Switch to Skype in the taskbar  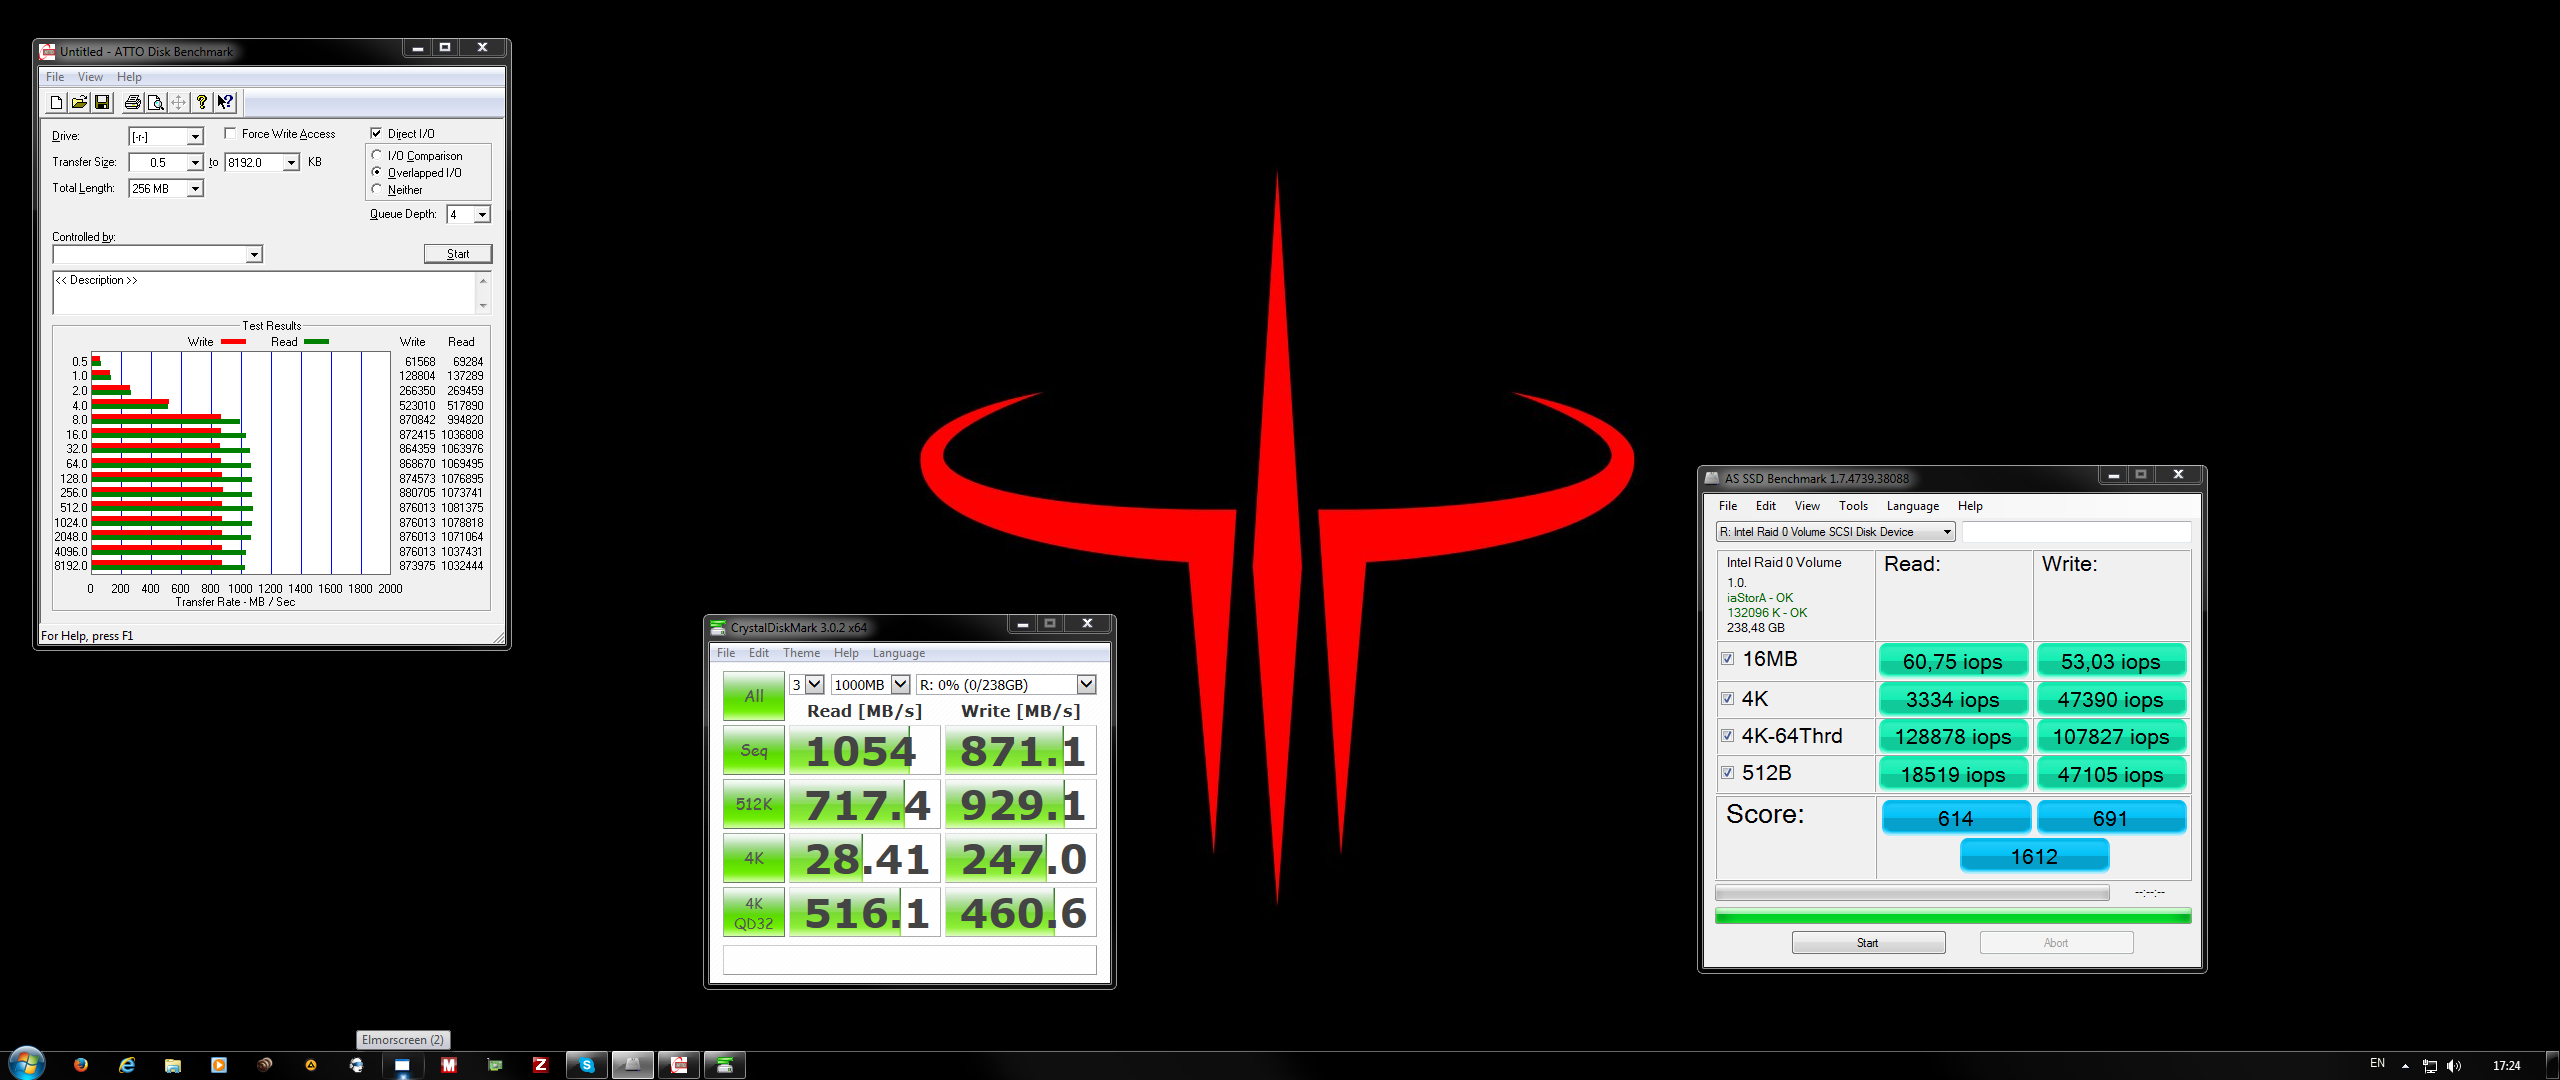587,1065
